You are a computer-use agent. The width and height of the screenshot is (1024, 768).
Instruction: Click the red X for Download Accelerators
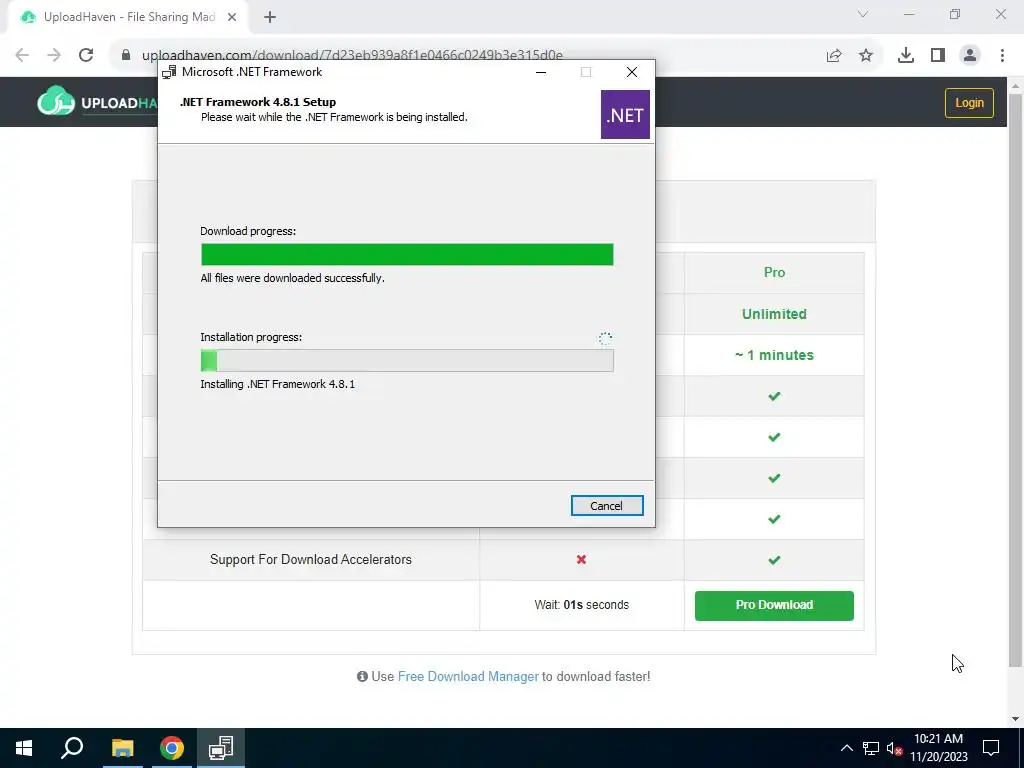581,560
